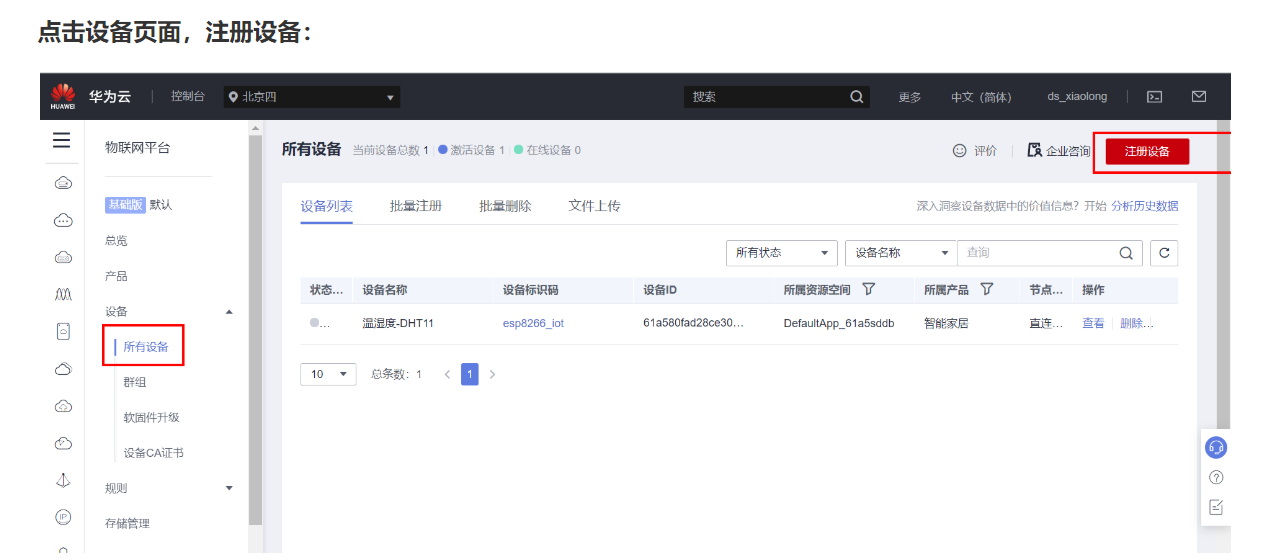Click the help question mark icon
This screenshot has height=560, width=1269.
tap(1216, 478)
